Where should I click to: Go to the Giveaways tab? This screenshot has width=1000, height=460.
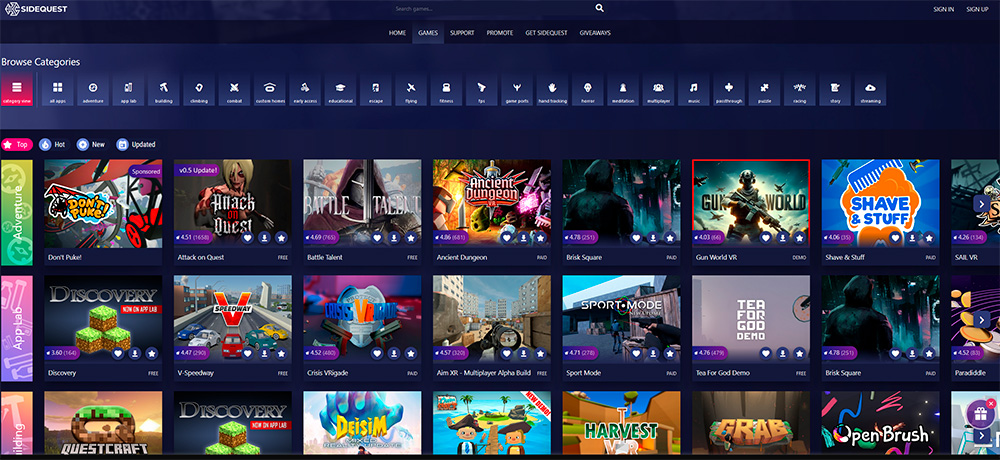594,33
